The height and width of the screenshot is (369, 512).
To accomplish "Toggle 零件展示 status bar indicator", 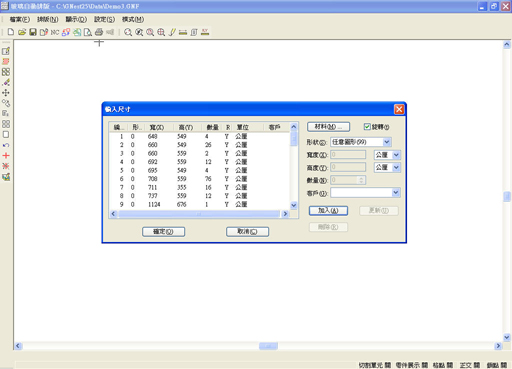I will click(412, 365).
